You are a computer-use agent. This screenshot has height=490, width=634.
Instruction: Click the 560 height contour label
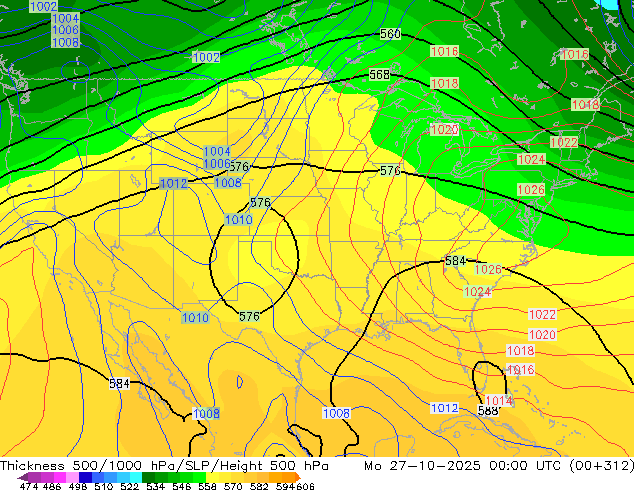pyautogui.click(x=390, y=34)
